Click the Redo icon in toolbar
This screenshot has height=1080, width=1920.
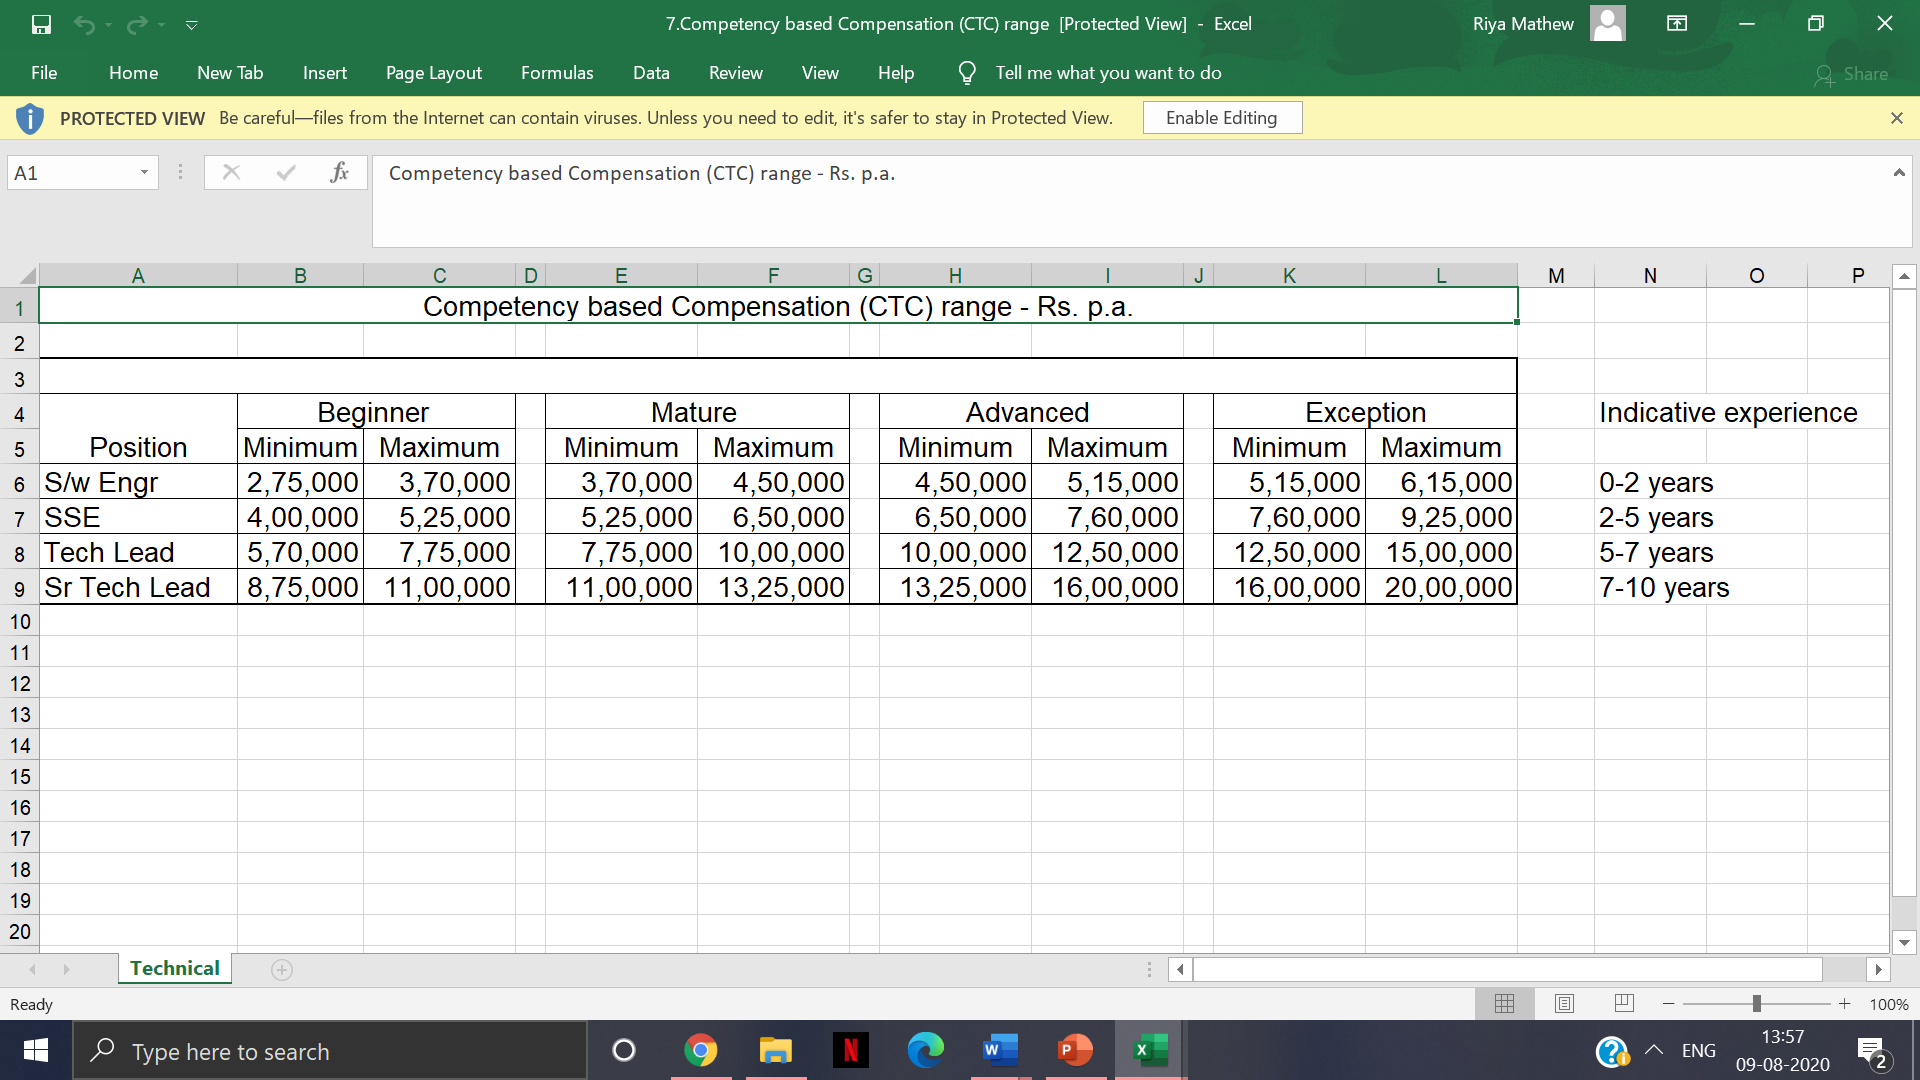pos(133,22)
